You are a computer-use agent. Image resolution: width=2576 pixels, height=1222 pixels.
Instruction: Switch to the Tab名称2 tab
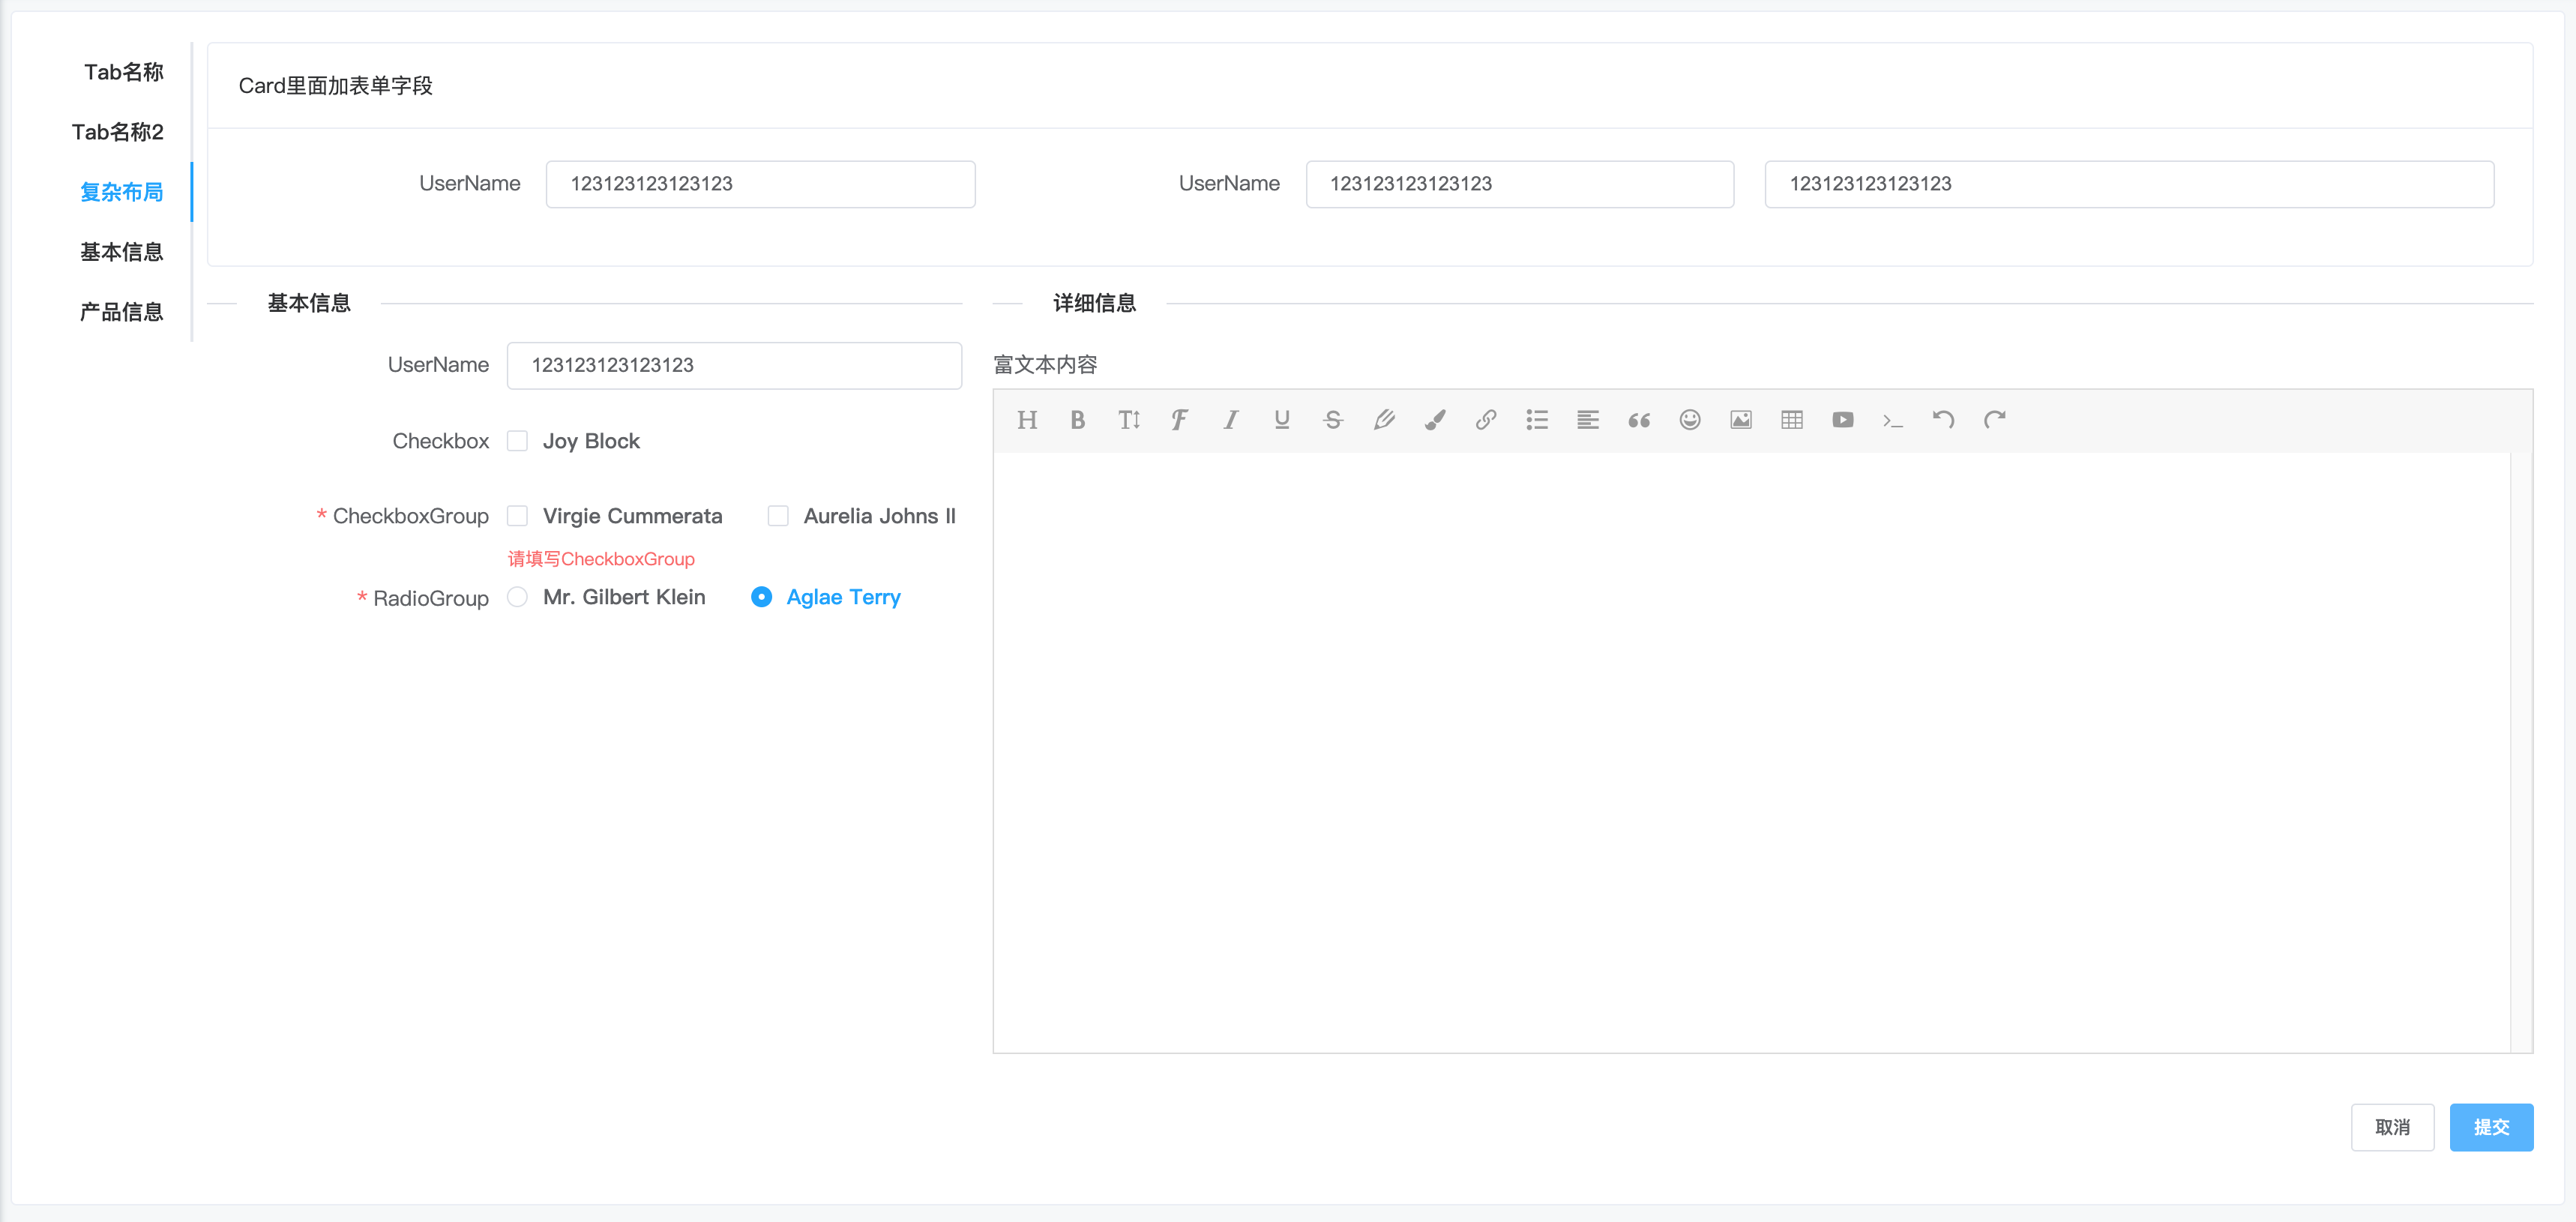coord(117,132)
